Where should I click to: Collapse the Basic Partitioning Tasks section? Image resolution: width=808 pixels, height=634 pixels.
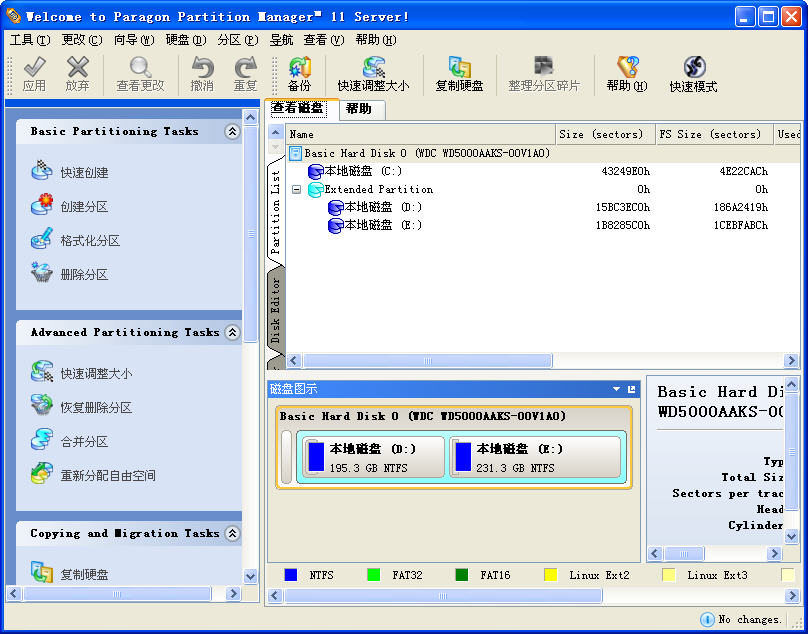tap(232, 132)
